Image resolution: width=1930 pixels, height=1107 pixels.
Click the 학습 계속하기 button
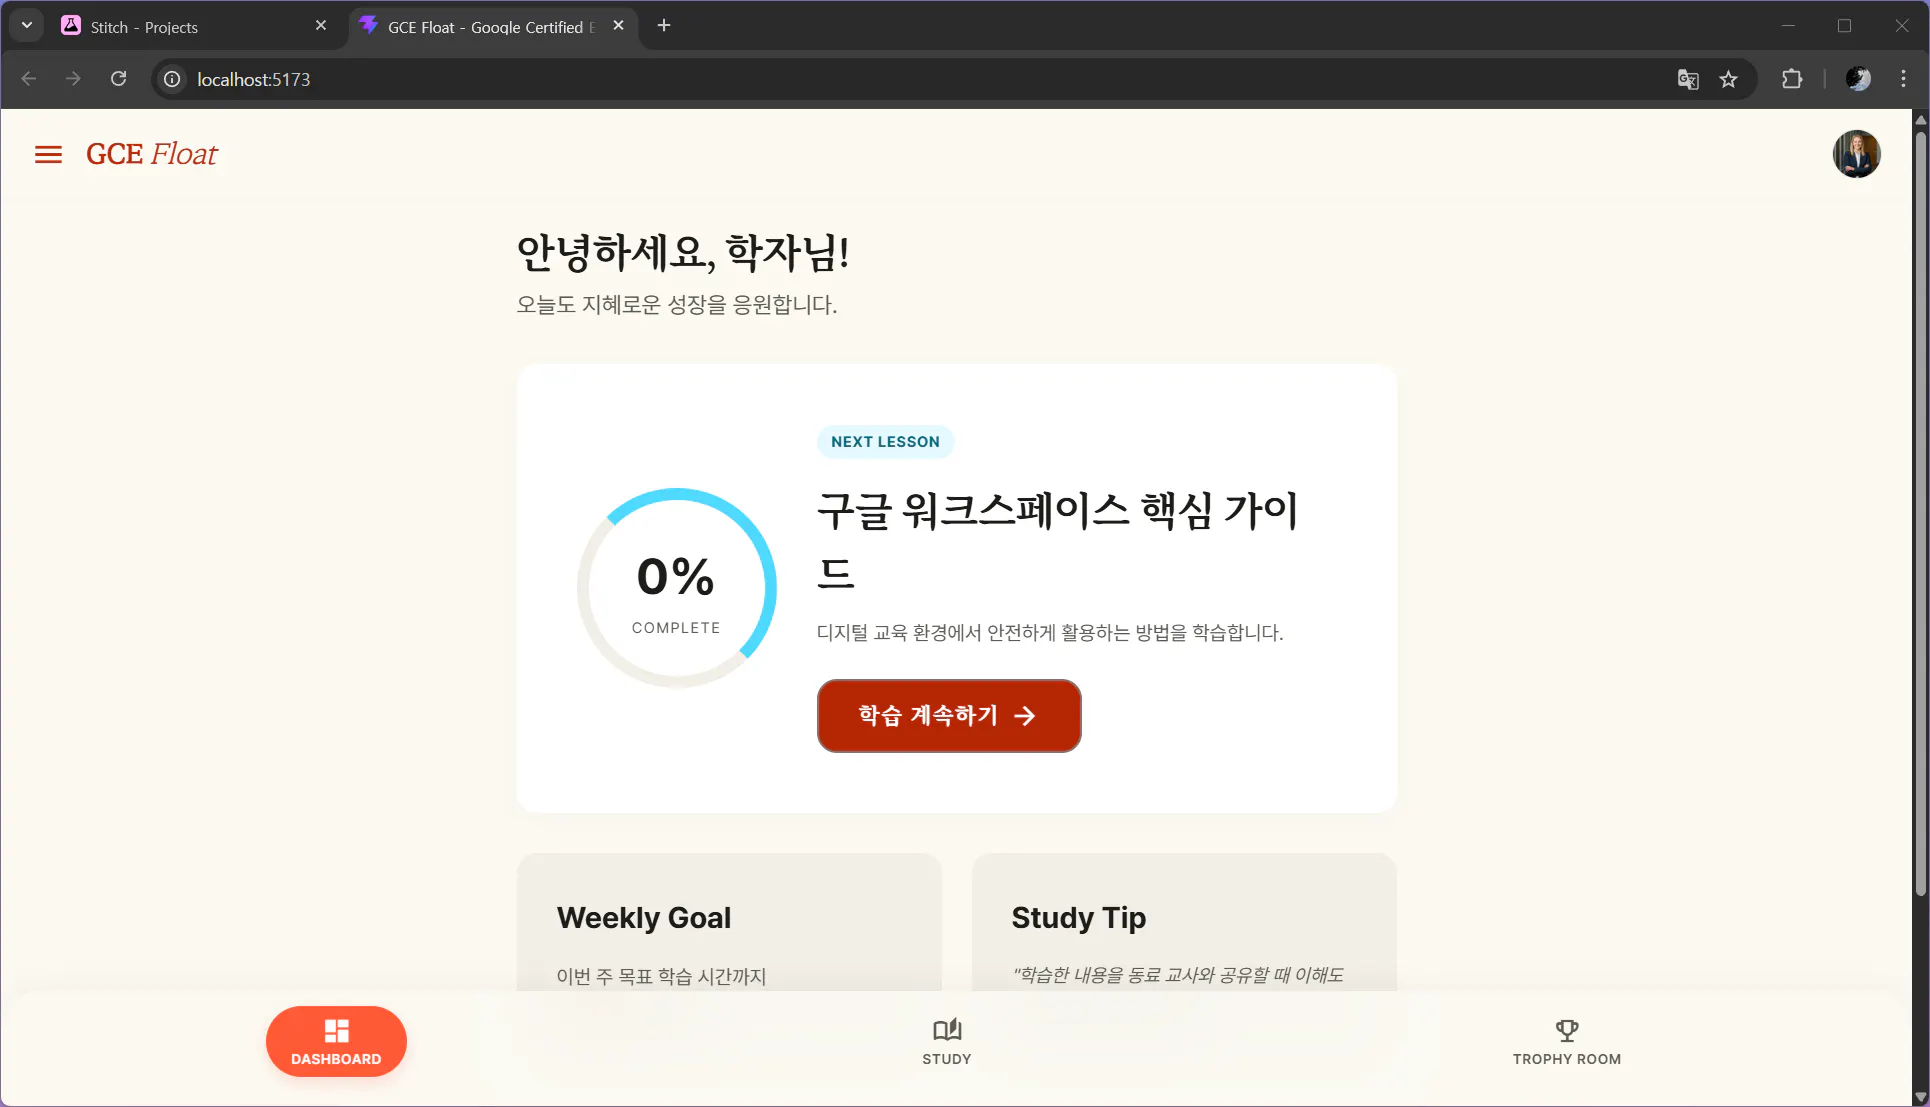(948, 716)
